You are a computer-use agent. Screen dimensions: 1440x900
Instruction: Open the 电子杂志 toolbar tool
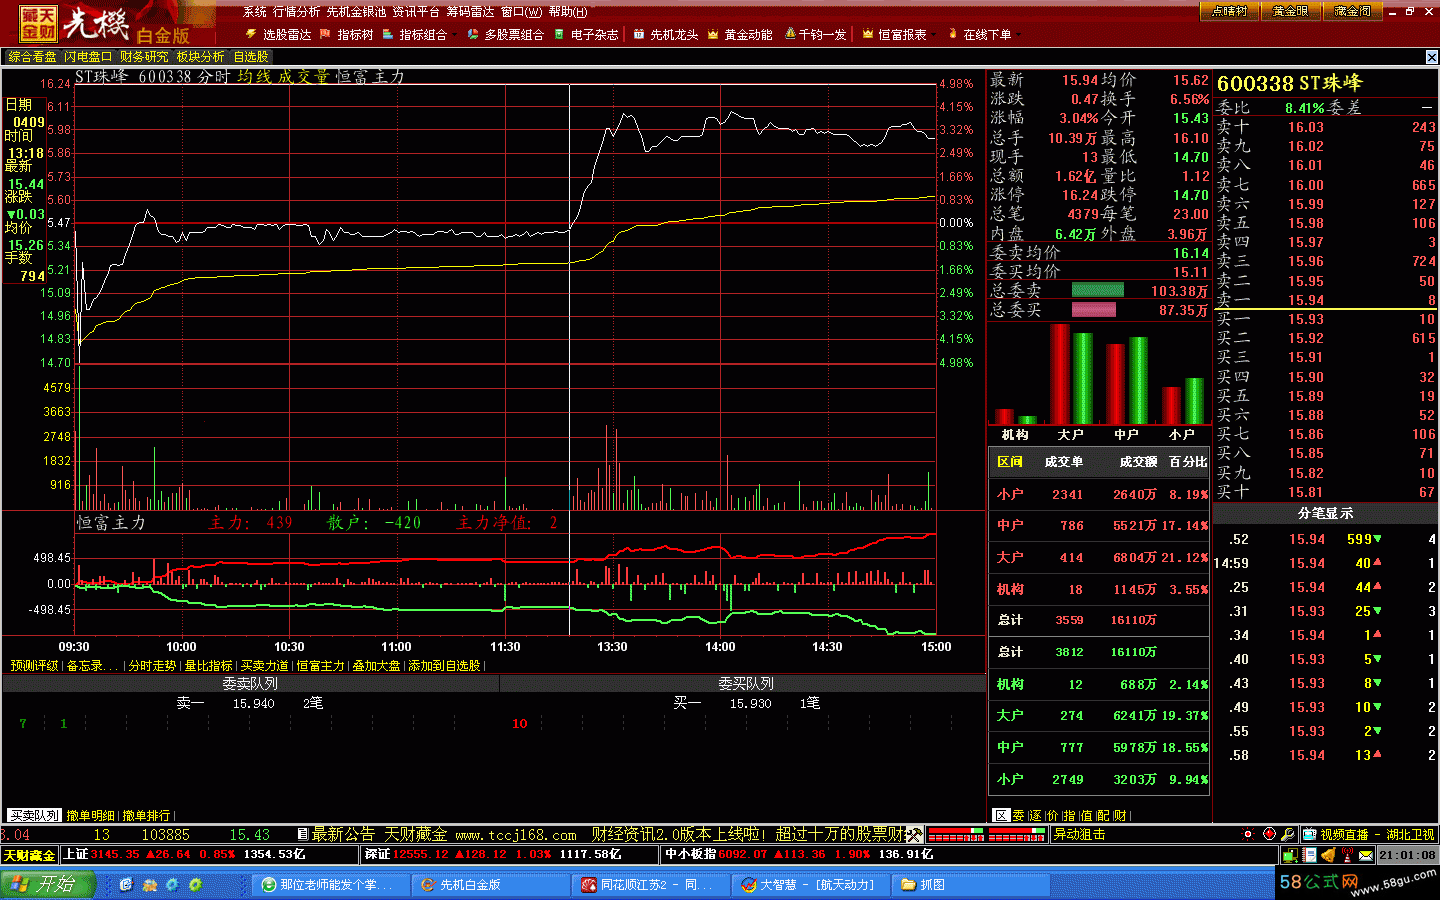pyautogui.click(x=586, y=34)
